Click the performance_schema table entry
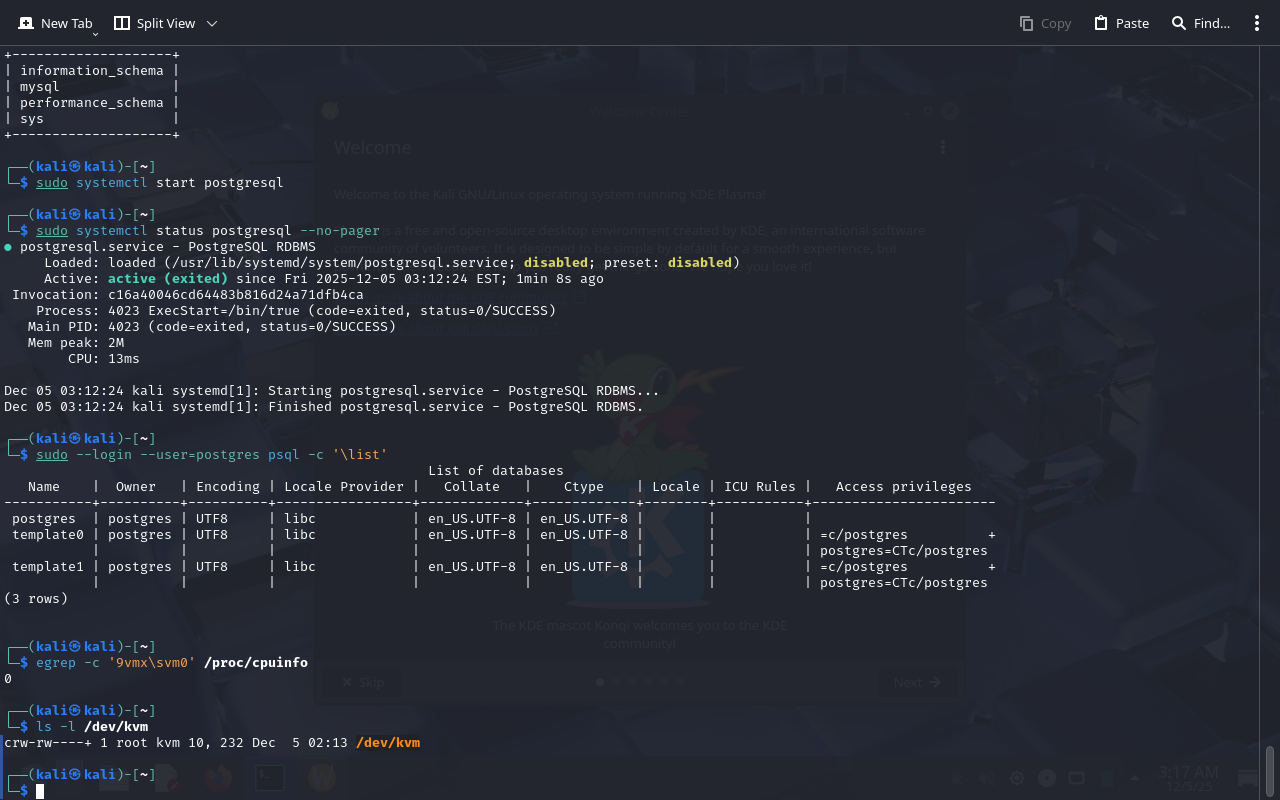The height and width of the screenshot is (800, 1280). pyautogui.click(x=92, y=103)
